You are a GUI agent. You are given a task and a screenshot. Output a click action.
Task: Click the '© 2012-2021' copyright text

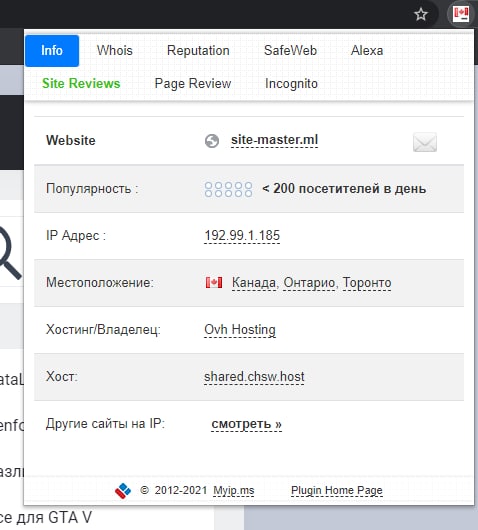click(173, 490)
